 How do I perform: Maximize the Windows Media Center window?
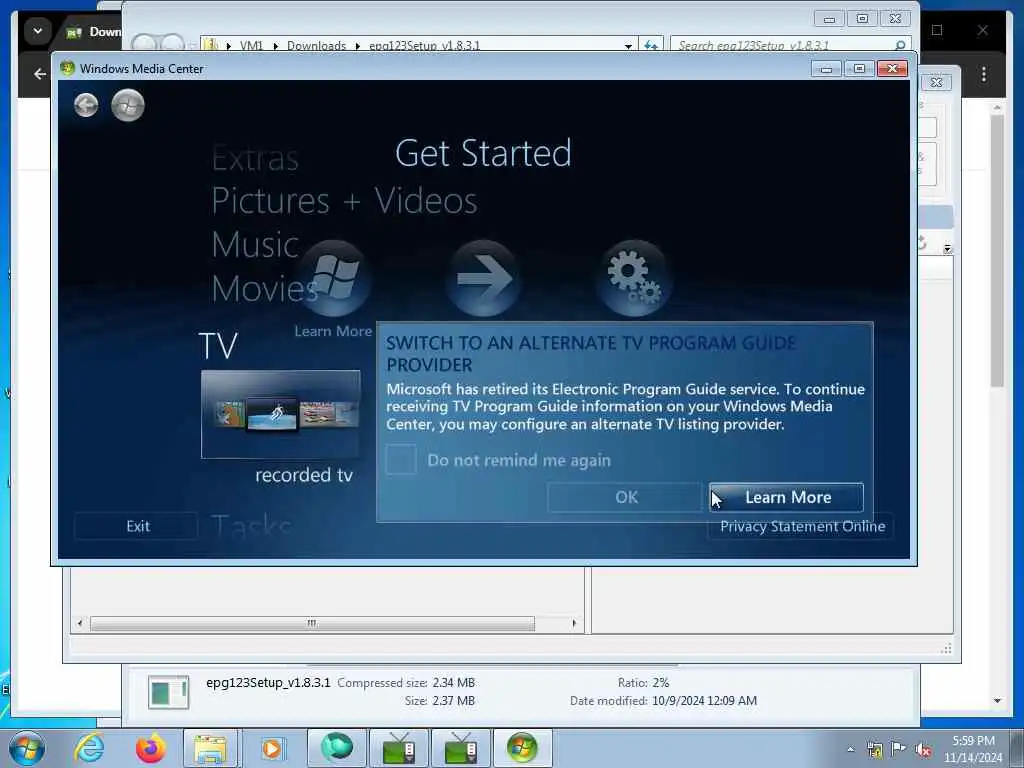click(x=859, y=69)
